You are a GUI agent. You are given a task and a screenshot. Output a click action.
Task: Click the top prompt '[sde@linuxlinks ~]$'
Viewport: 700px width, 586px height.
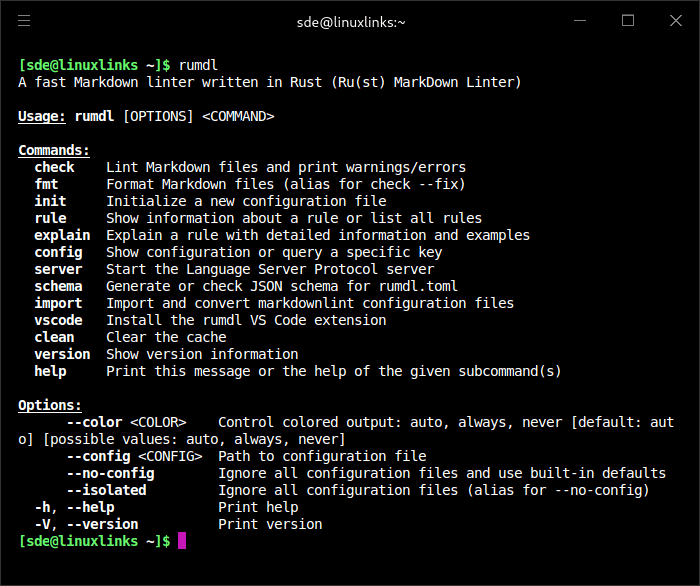tap(95, 65)
